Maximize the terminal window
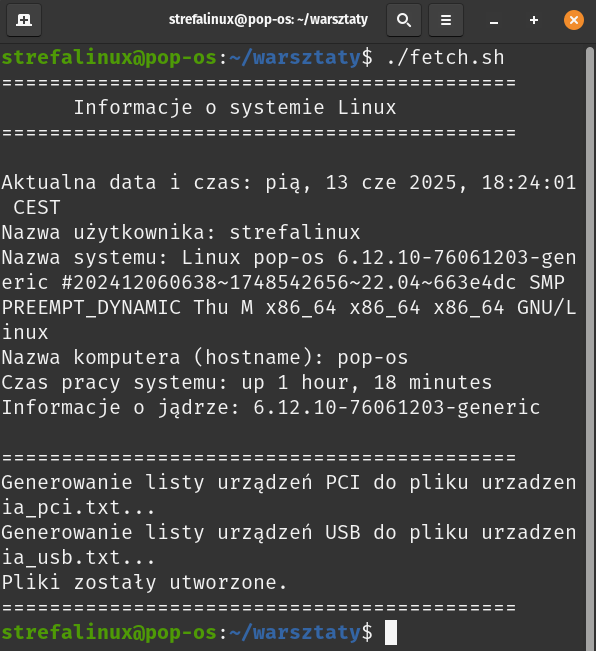Screen dimensions: 596x651 coord(534,20)
